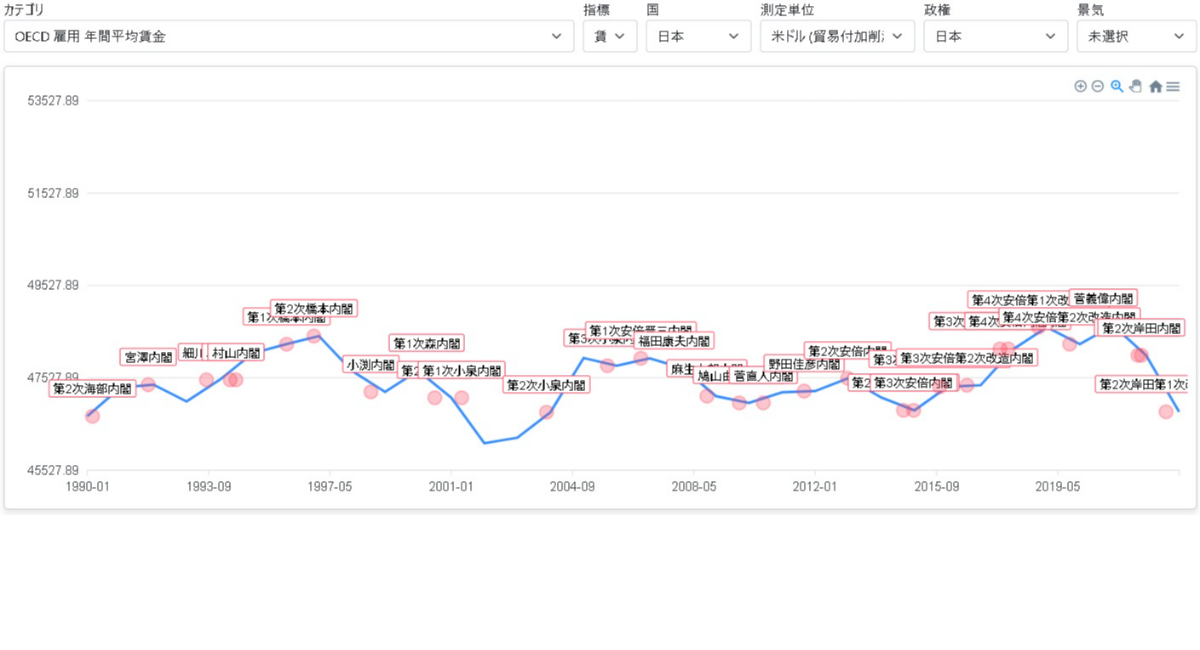Enable the panning hand tool
This screenshot has width=1200, height=650.
(1135, 87)
